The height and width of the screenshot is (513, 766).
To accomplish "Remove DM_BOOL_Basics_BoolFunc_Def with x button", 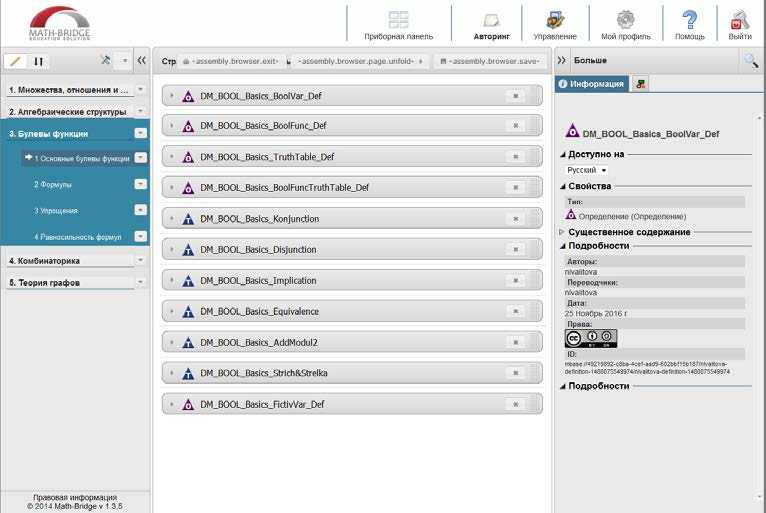I will click(515, 126).
